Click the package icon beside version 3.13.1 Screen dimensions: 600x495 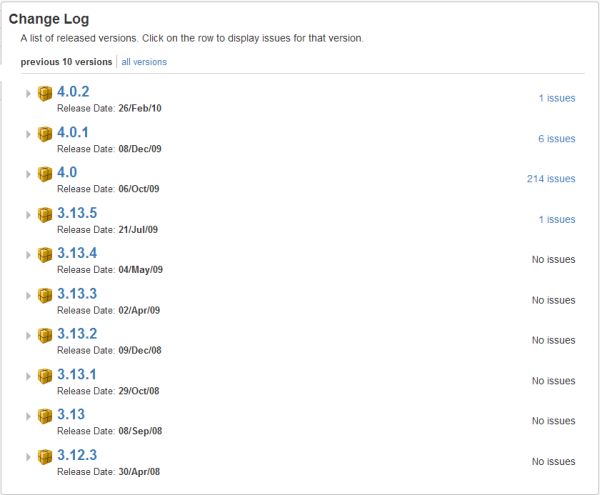point(45,376)
